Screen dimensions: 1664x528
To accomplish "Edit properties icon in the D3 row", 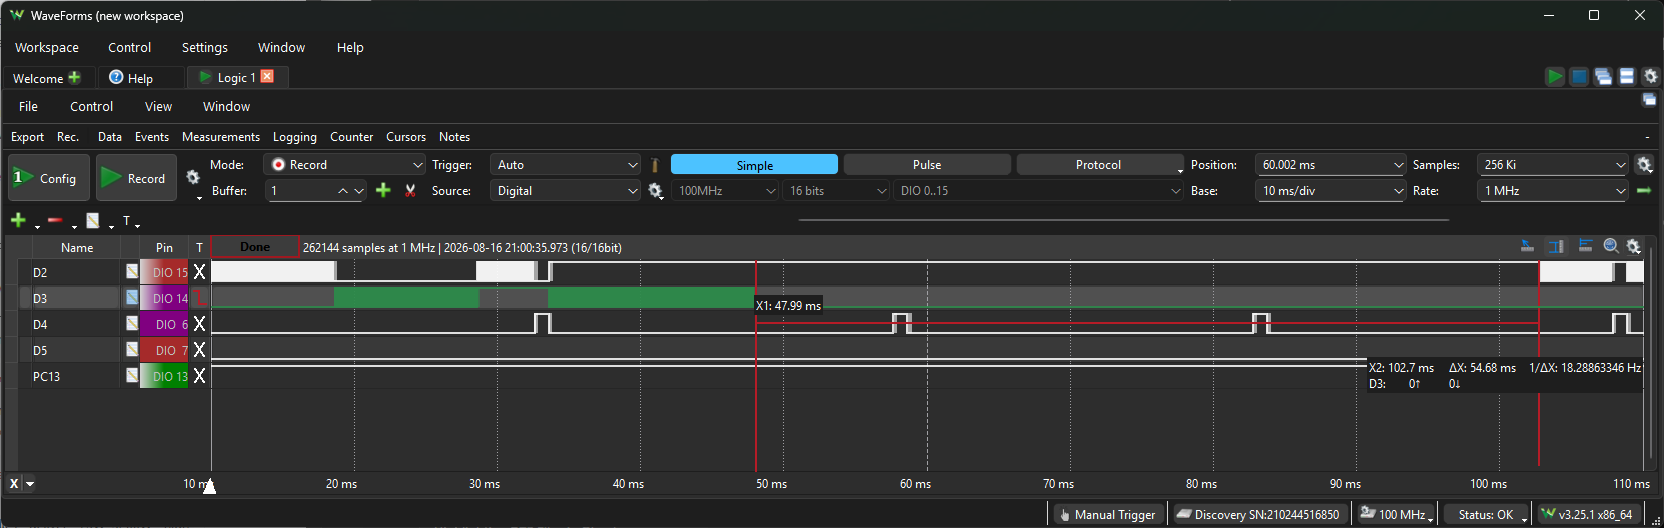I will pos(132,297).
